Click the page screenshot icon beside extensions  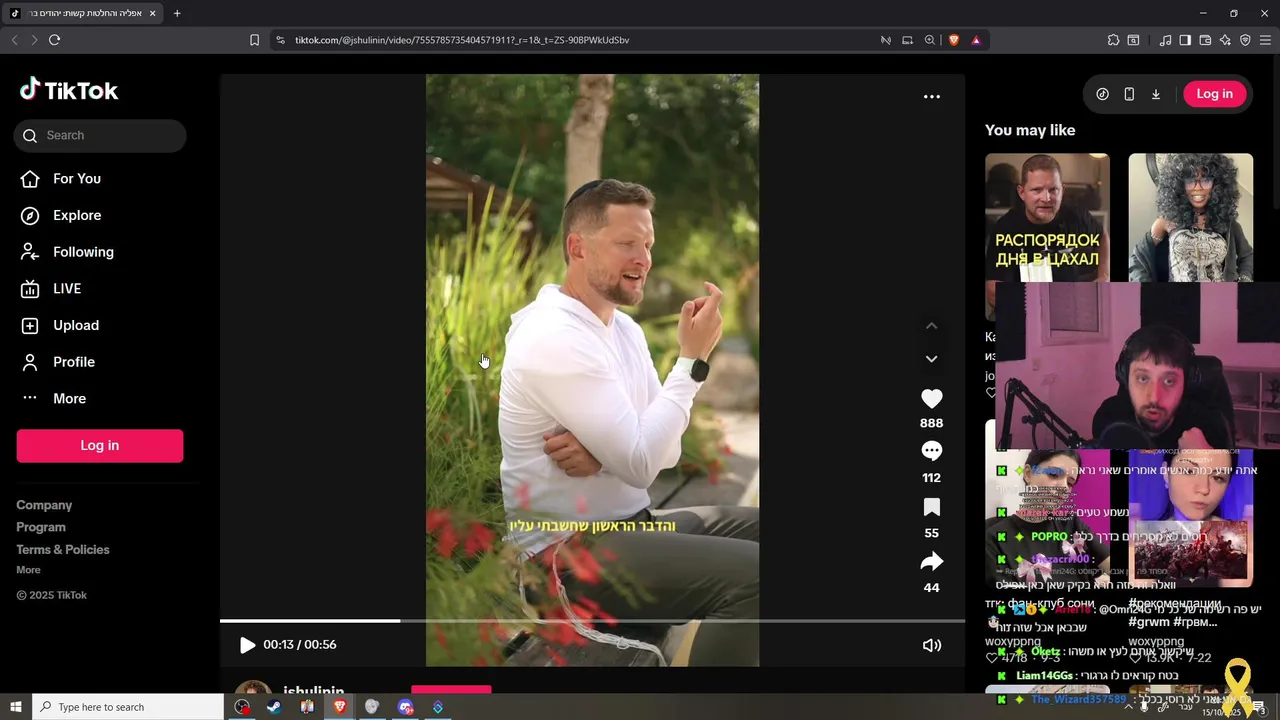pos(1133,40)
